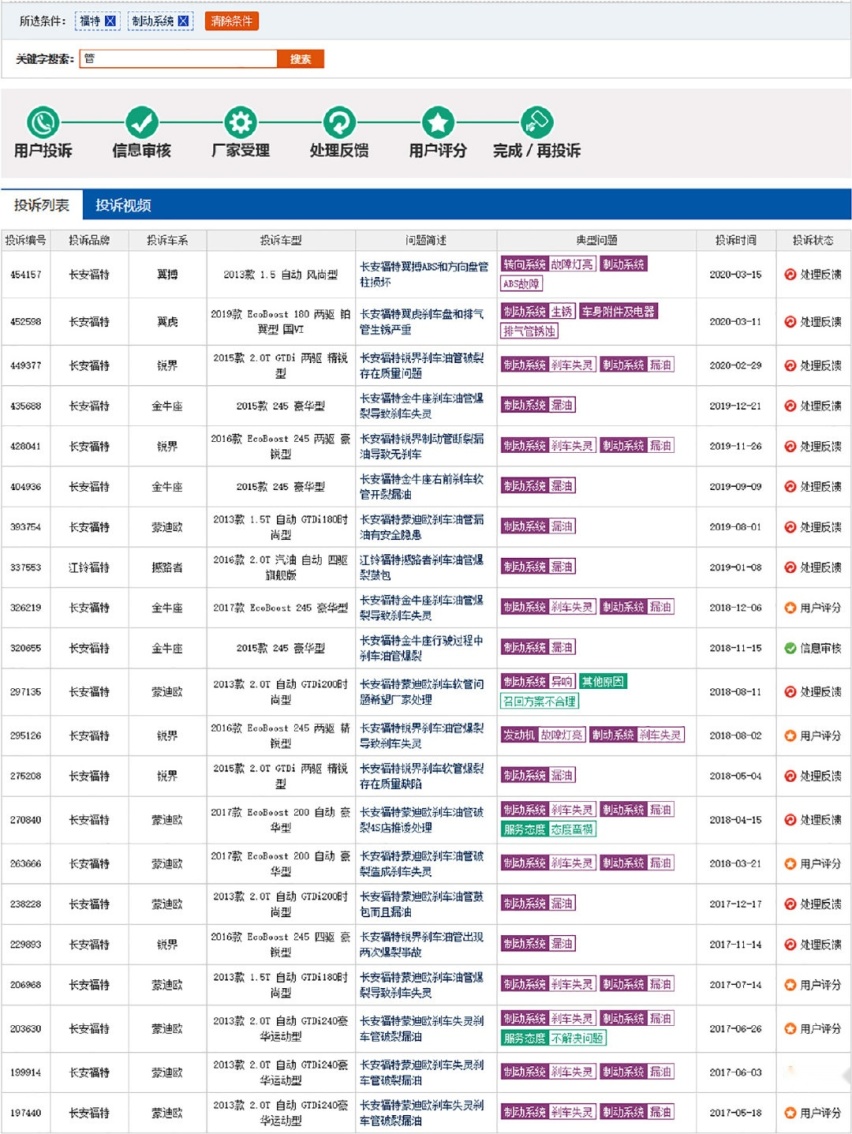The width and height of the screenshot is (852, 1134).
Task: Click the 翼虎 series cell
Action: coord(167,322)
